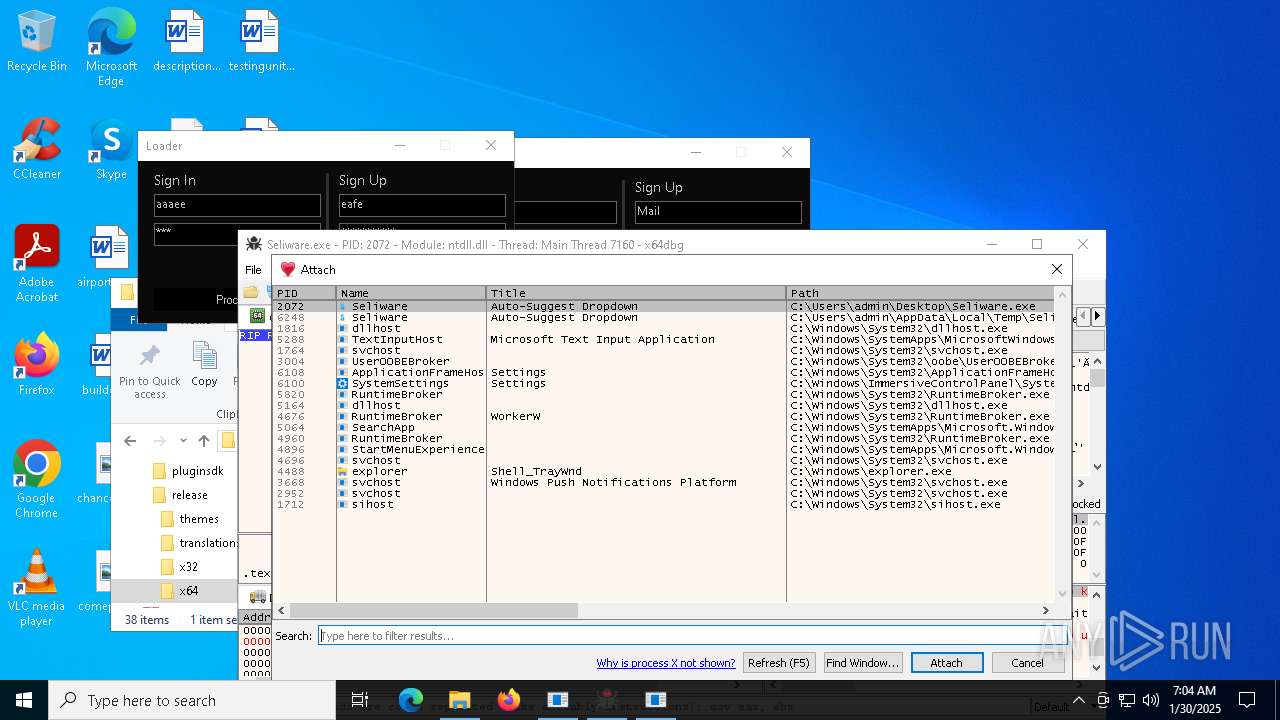The height and width of the screenshot is (720, 1280).
Task: Click Sign Up field containing eafe
Action: point(422,205)
